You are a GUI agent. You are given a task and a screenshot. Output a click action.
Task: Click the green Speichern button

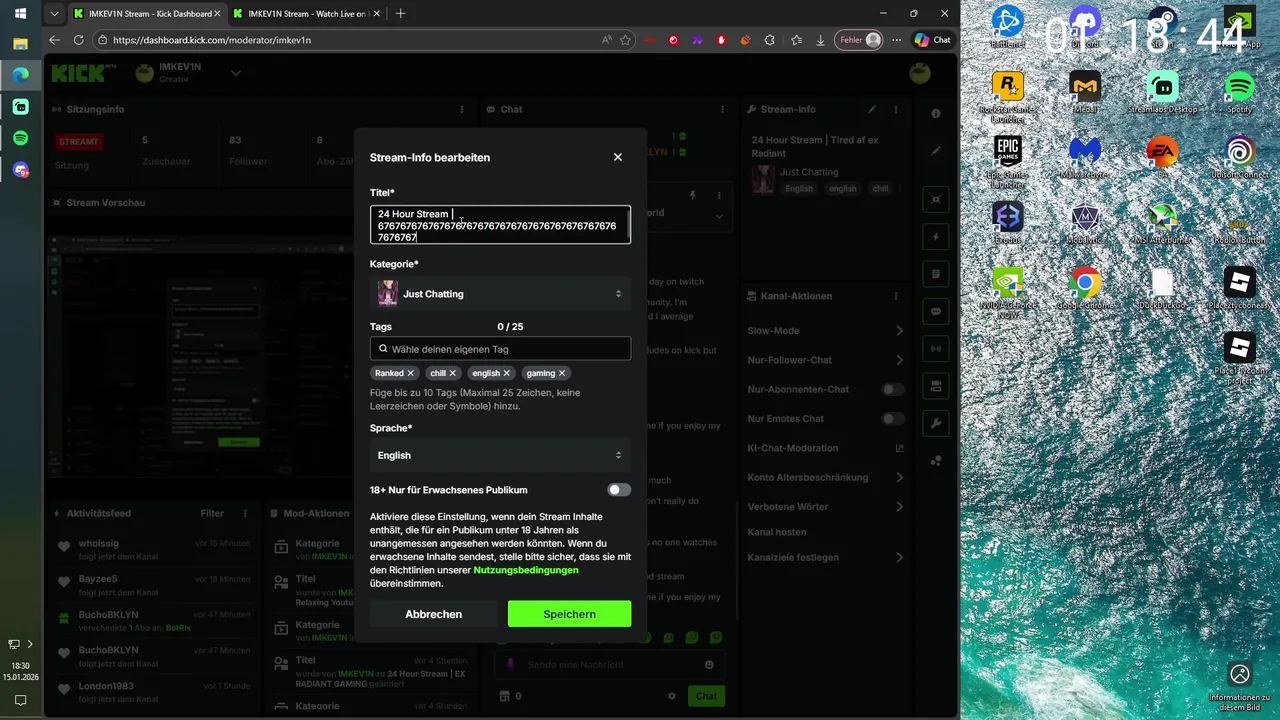point(569,614)
